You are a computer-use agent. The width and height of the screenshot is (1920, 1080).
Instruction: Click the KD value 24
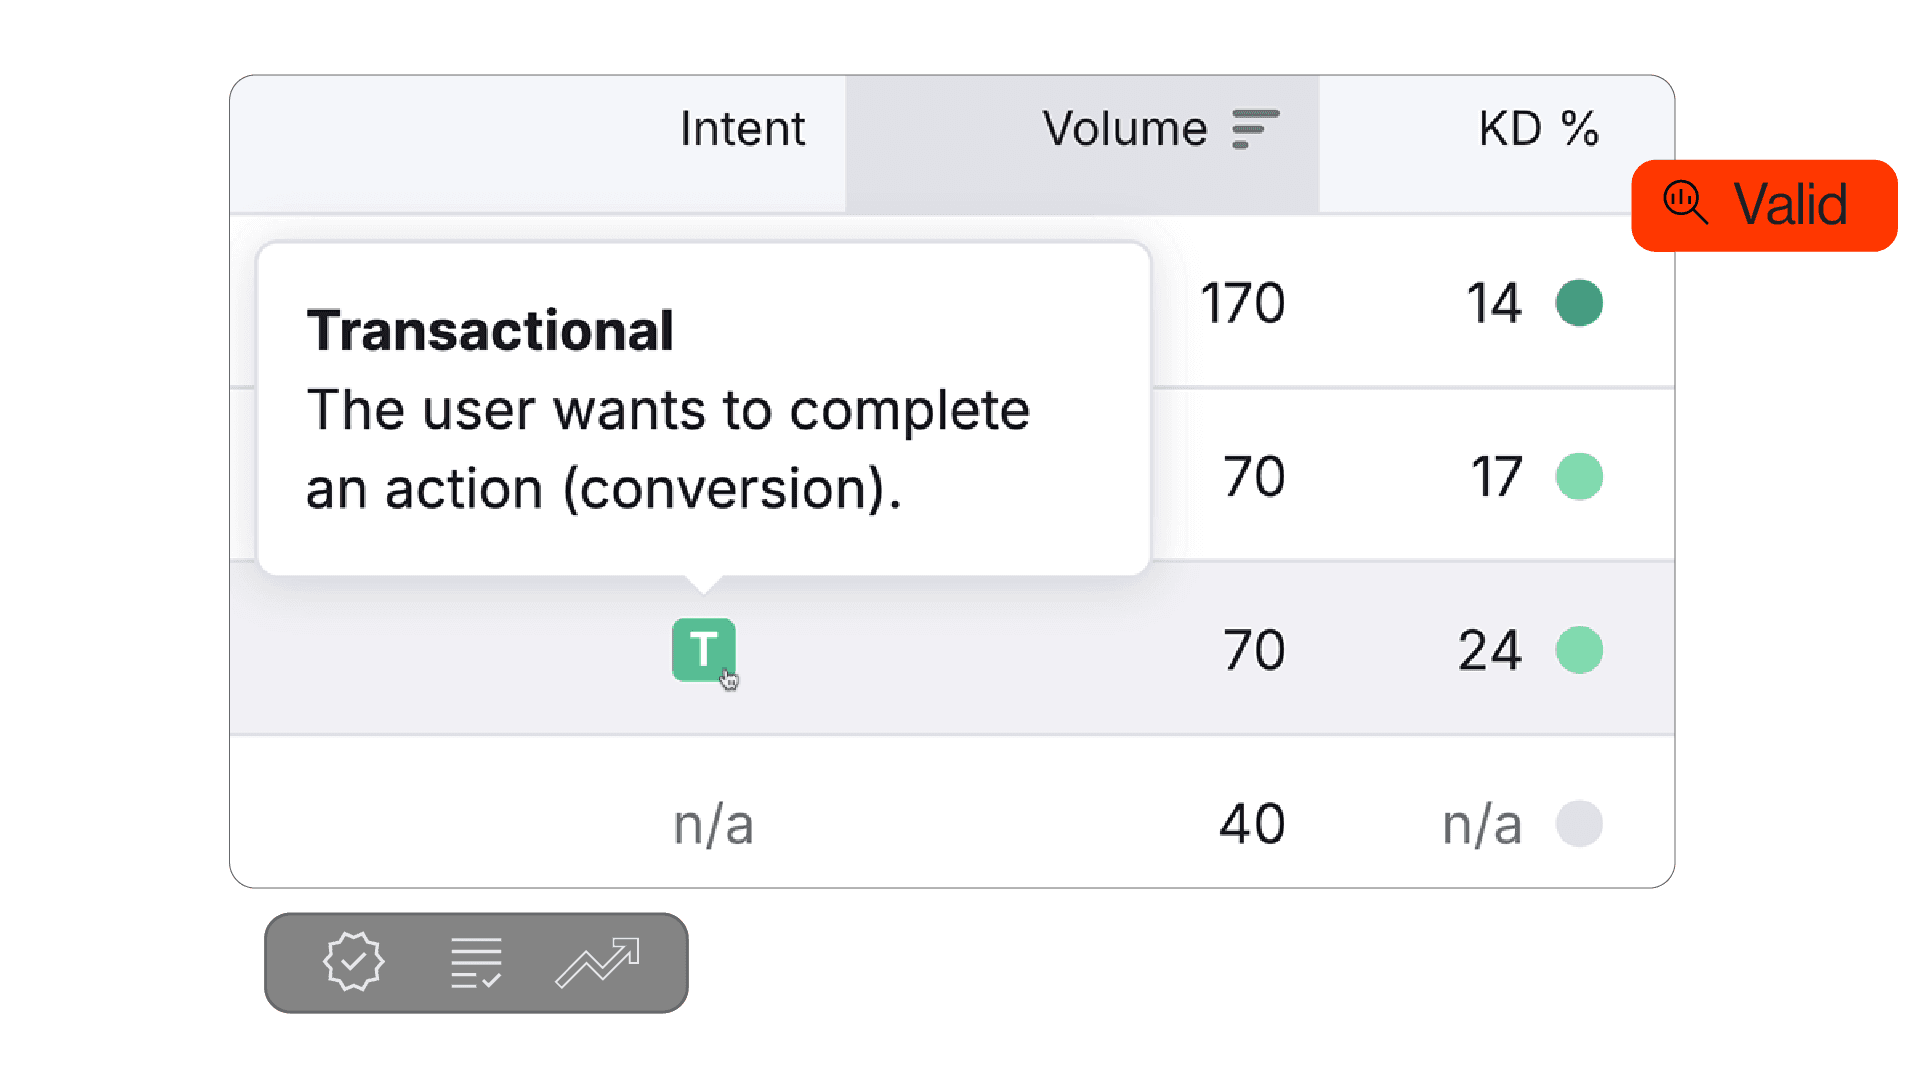coord(1490,650)
